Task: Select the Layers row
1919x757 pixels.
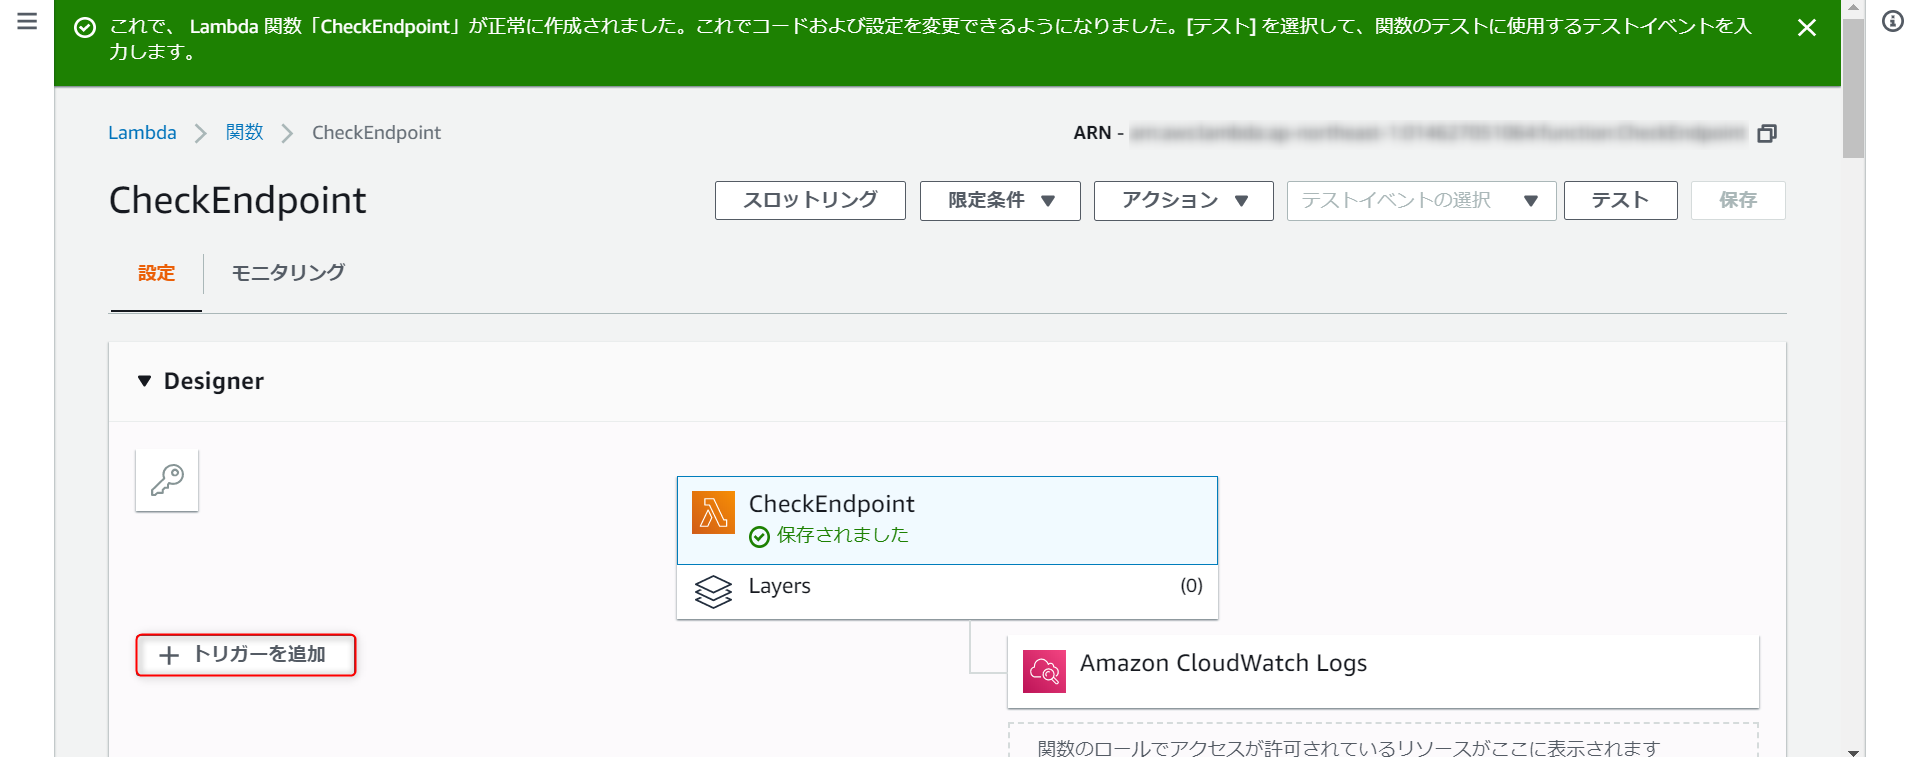Action: 947,592
